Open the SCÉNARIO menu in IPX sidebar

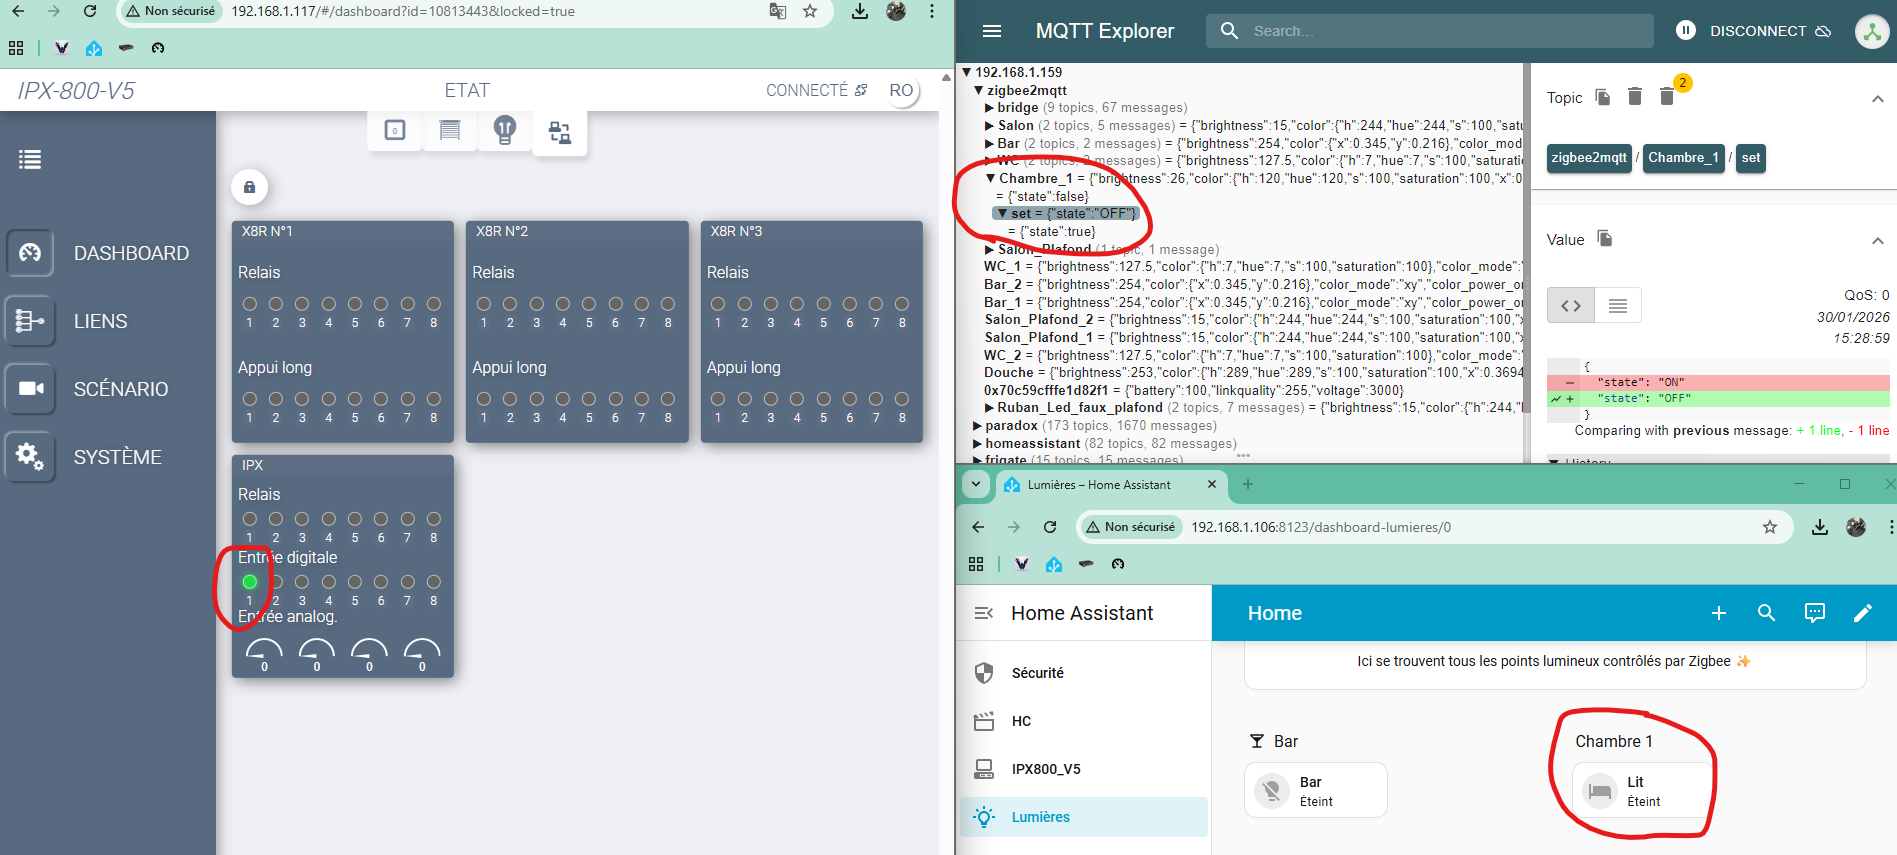(120, 389)
